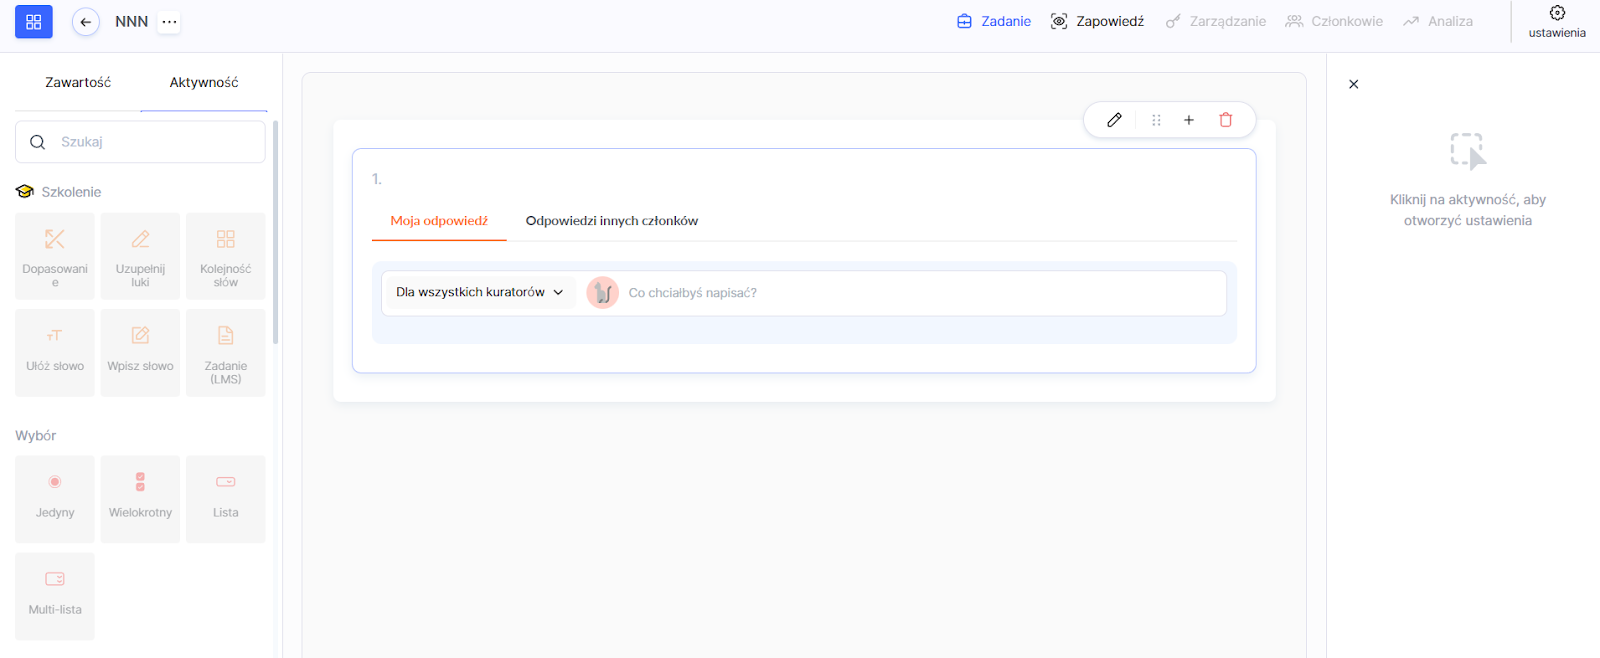Click the blue apps grid icon
The image size is (1600, 658).
(x=33, y=22)
